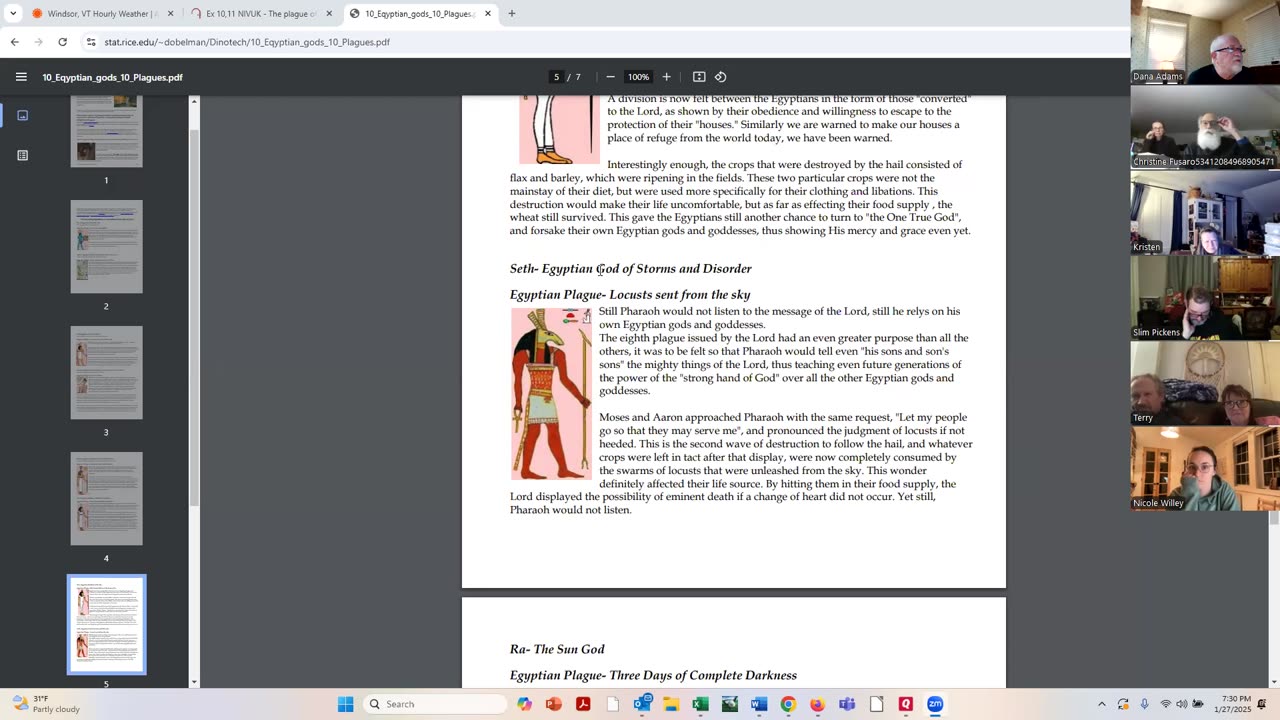This screenshot has height=720, width=1280.
Task: Open Wi-Fi network settings from tray
Action: (x=1166, y=704)
